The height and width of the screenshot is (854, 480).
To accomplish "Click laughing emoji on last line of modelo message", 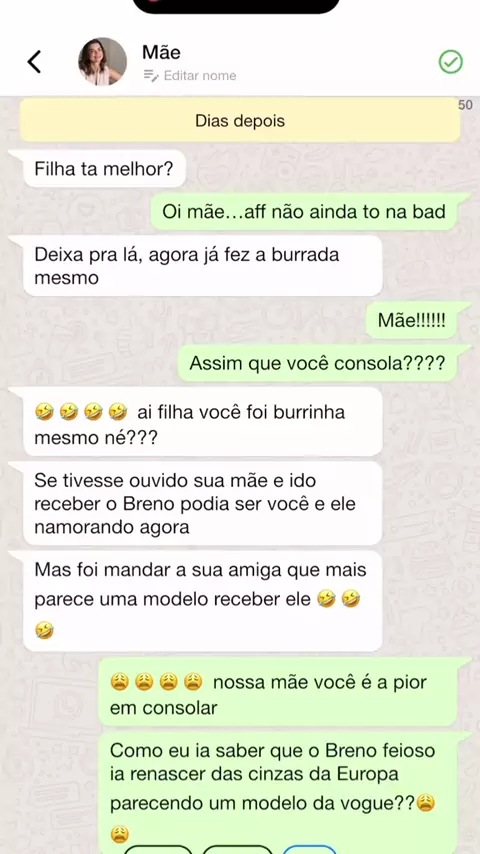I will point(44,631).
